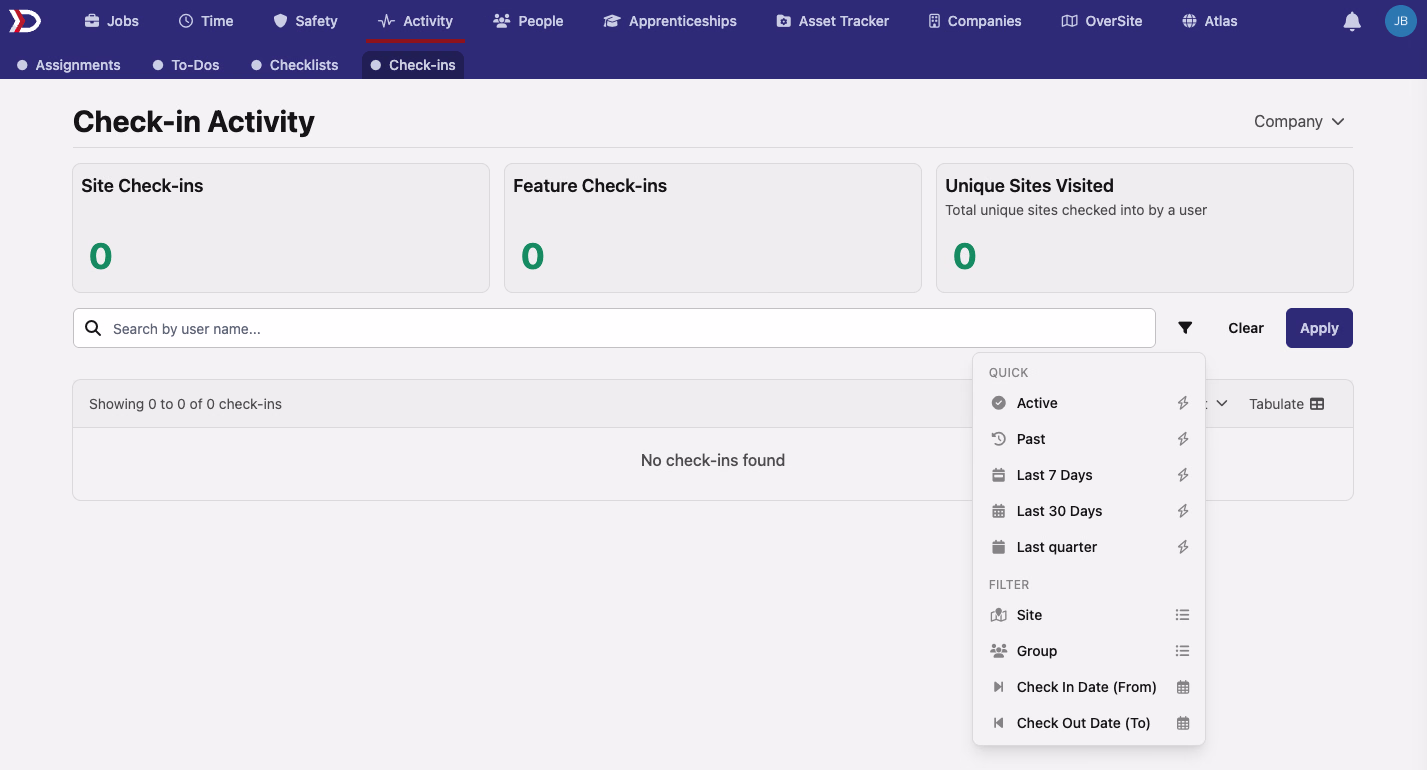Image resolution: width=1427 pixels, height=770 pixels.
Task: Choose Check Out Date (To) filter
Action: [x=1089, y=723]
